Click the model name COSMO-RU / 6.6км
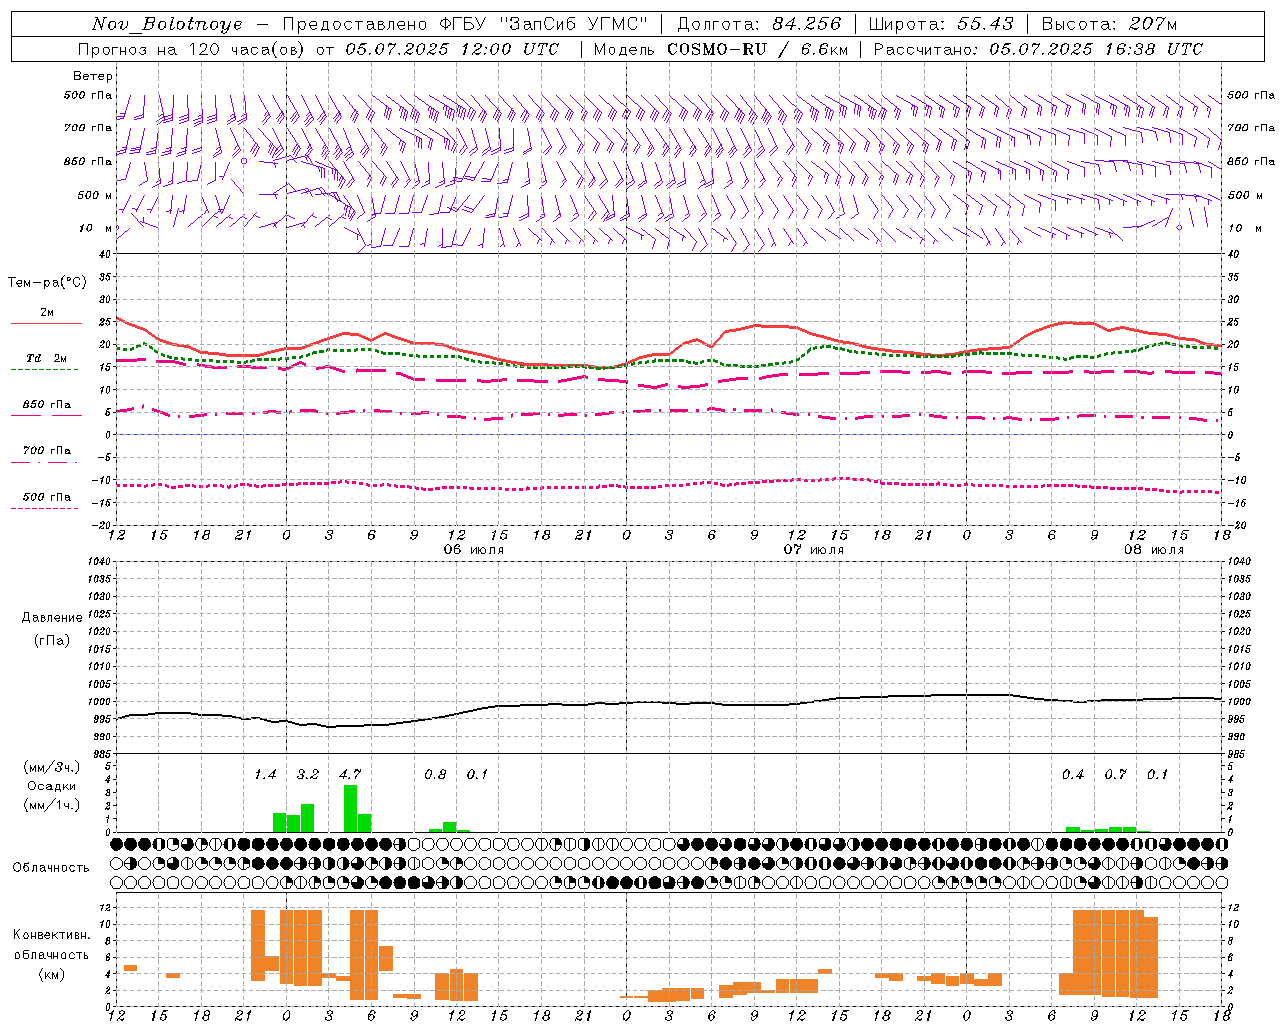The height and width of the screenshot is (1024, 1280). pyautogui.click(x=758, y=49)
